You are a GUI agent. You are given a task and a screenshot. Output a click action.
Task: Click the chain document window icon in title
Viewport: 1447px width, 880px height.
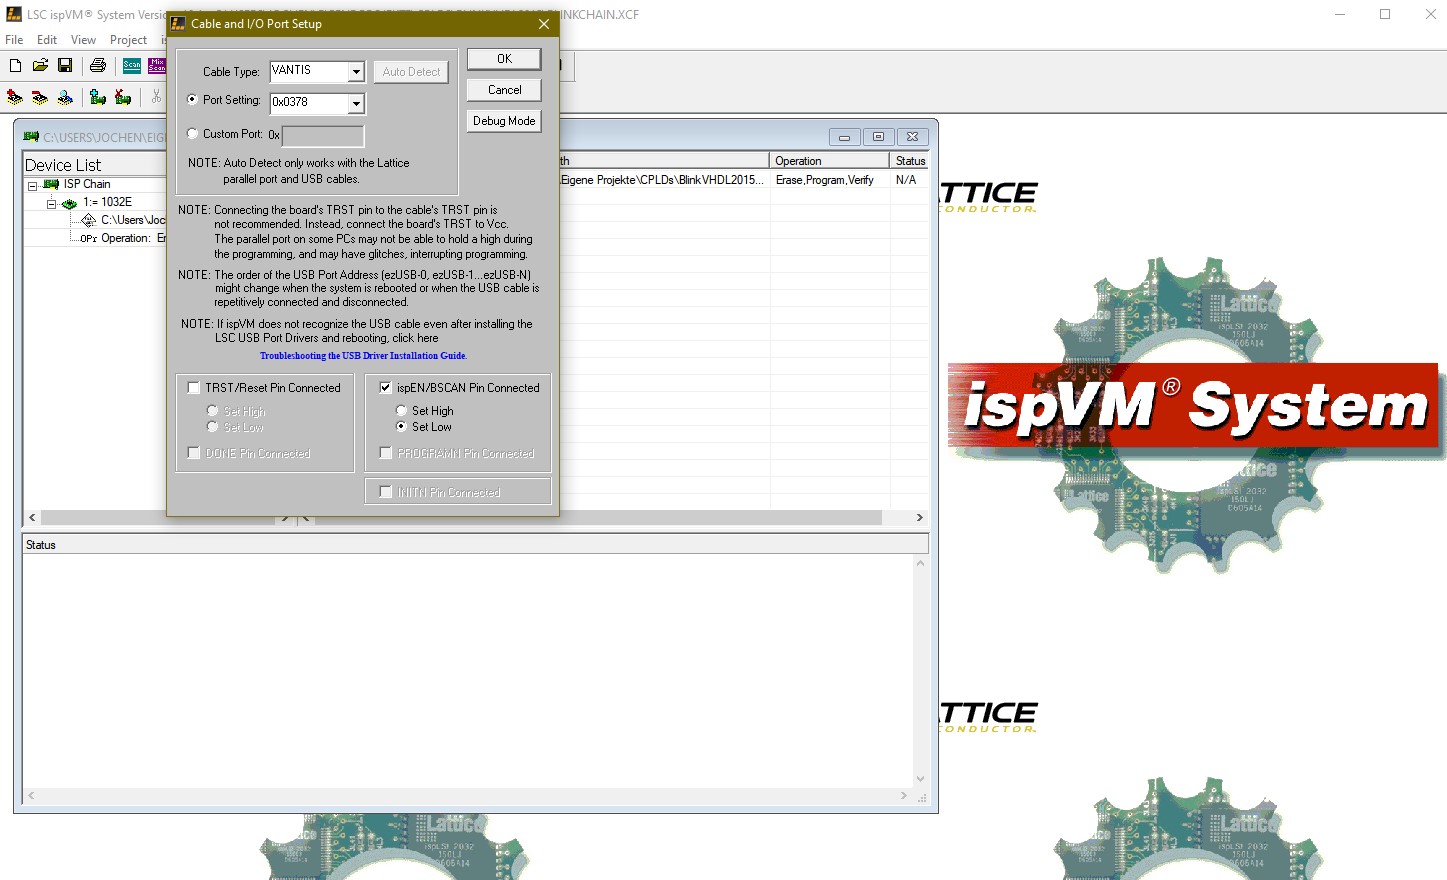point(31,137)
